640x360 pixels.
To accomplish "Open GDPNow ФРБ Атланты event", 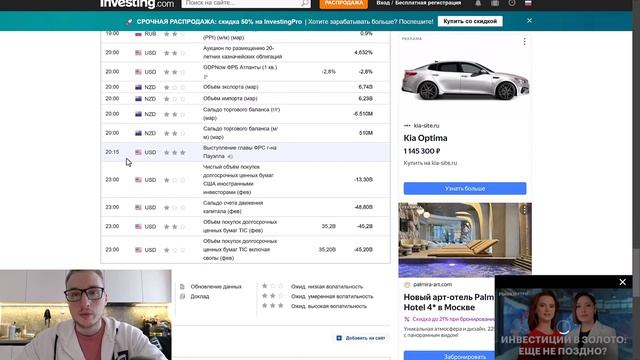I will [x=240, y=67].
